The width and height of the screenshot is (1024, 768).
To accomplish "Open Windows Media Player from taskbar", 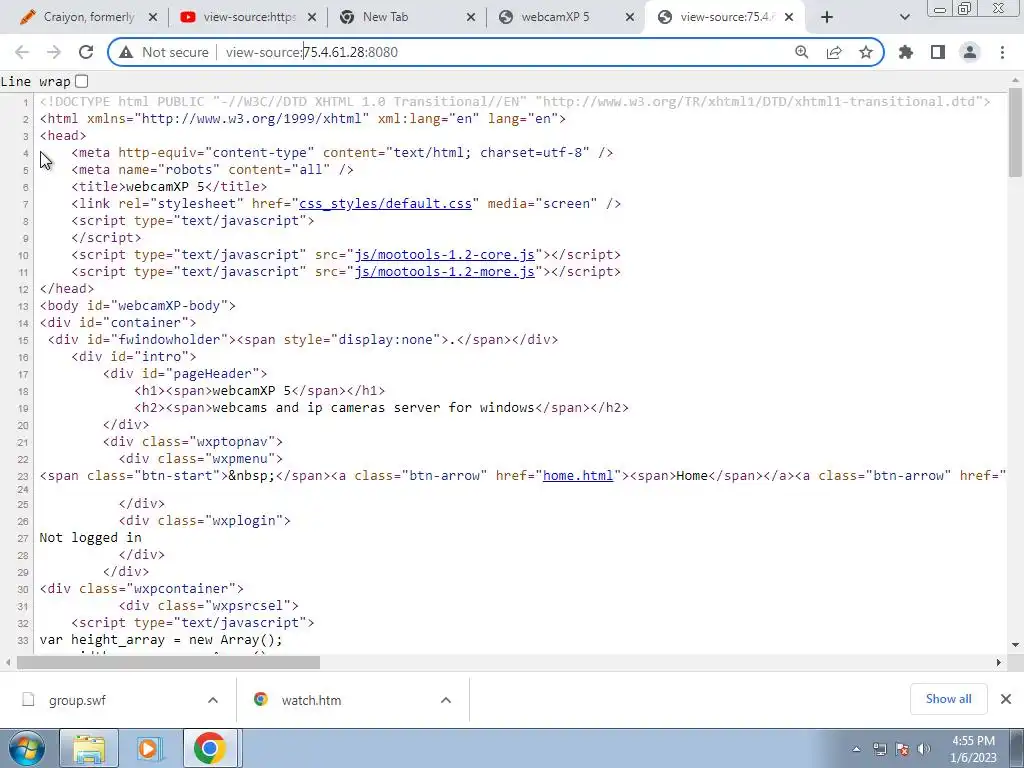I will (150, 748).
